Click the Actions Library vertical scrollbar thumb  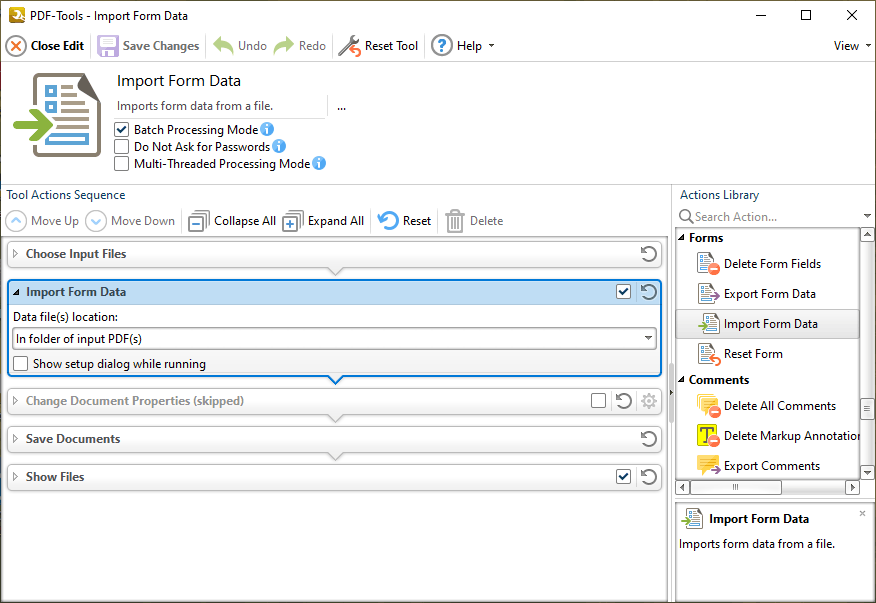[x=867, y=409]
